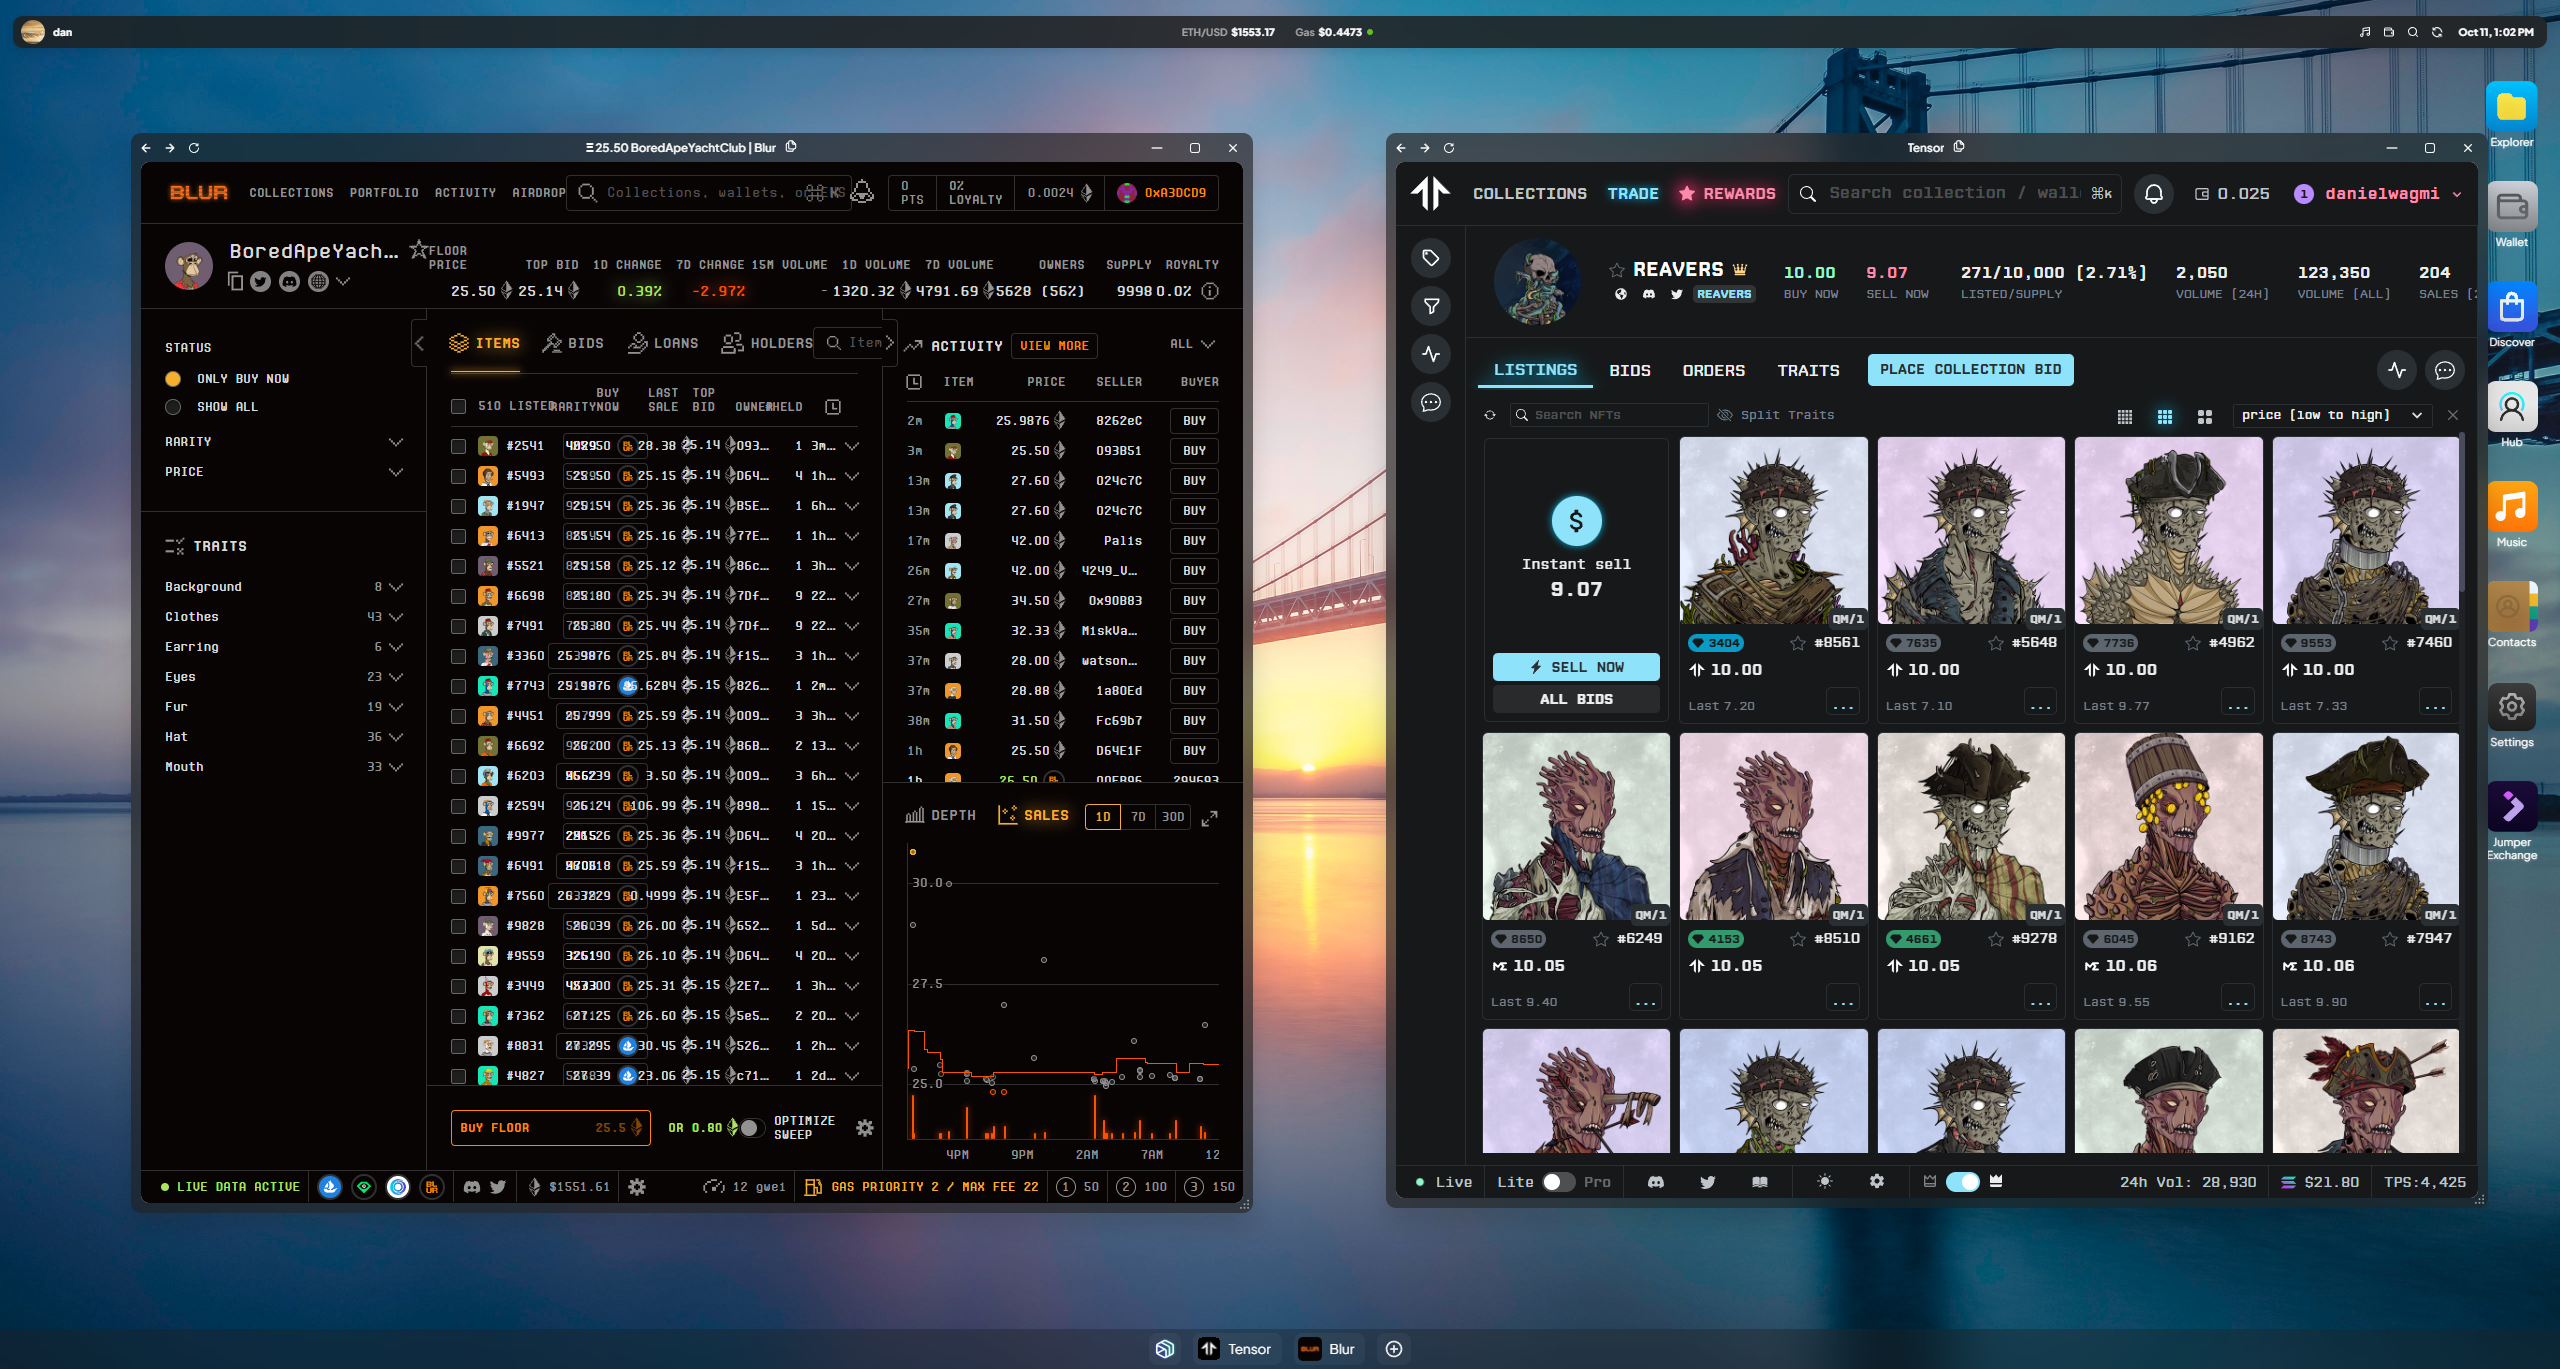Viewport: 2560px width, 1369px height.
Task: Refresh Tensor listings with the reload icon
Action: (x=1490, y=415)
